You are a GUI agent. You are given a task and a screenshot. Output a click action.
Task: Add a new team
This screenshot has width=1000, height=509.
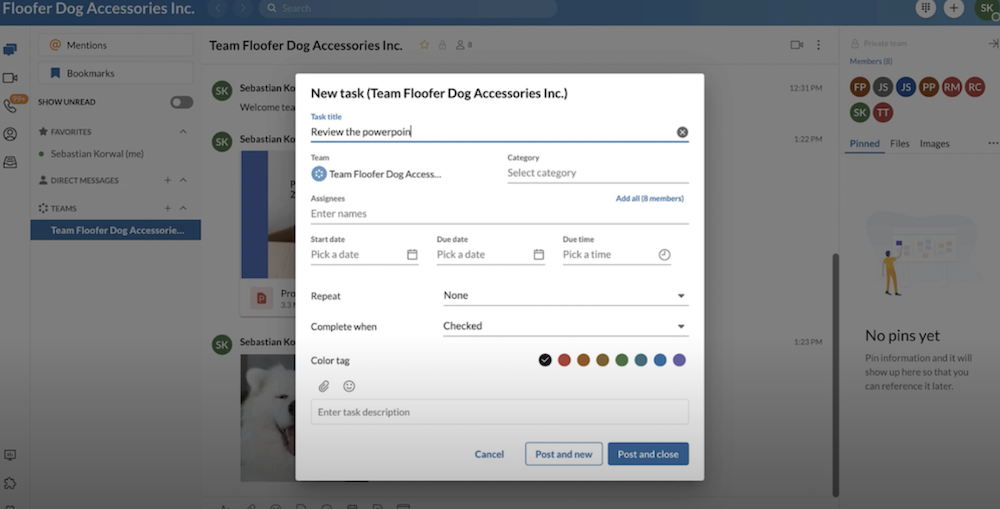point(167,209)
